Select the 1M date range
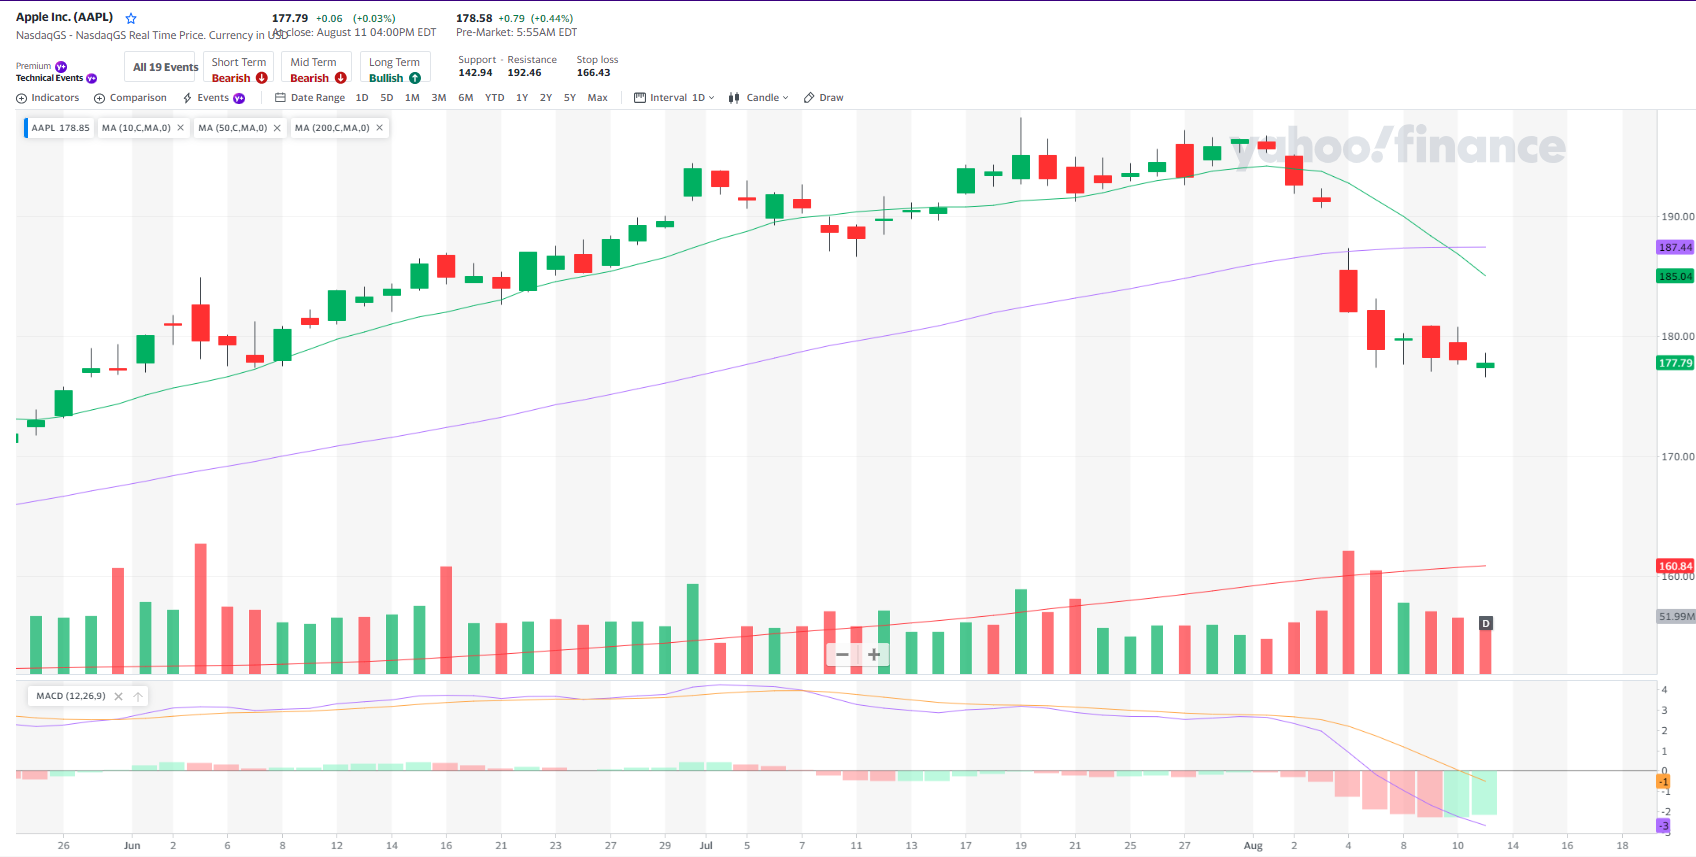The height and width of the screenshot is (857, 1696). [412, 98]
